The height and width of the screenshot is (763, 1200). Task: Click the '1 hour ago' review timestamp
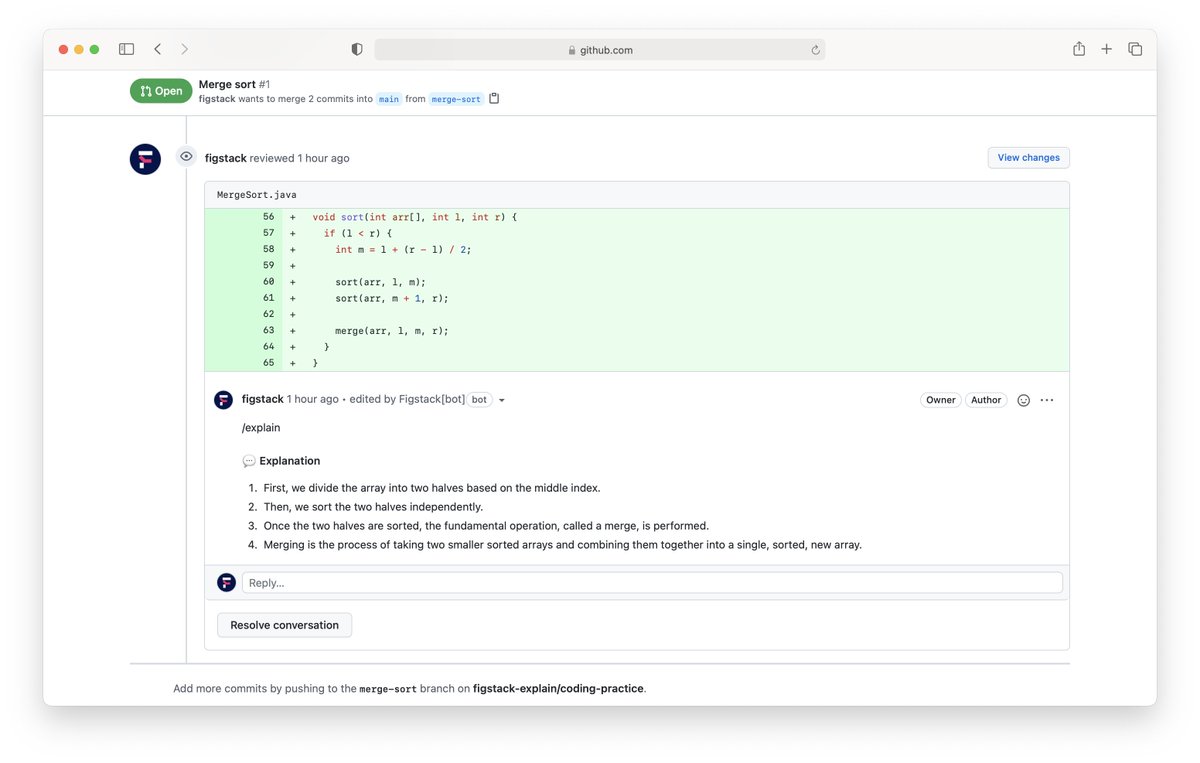click(x=324, y=158)
